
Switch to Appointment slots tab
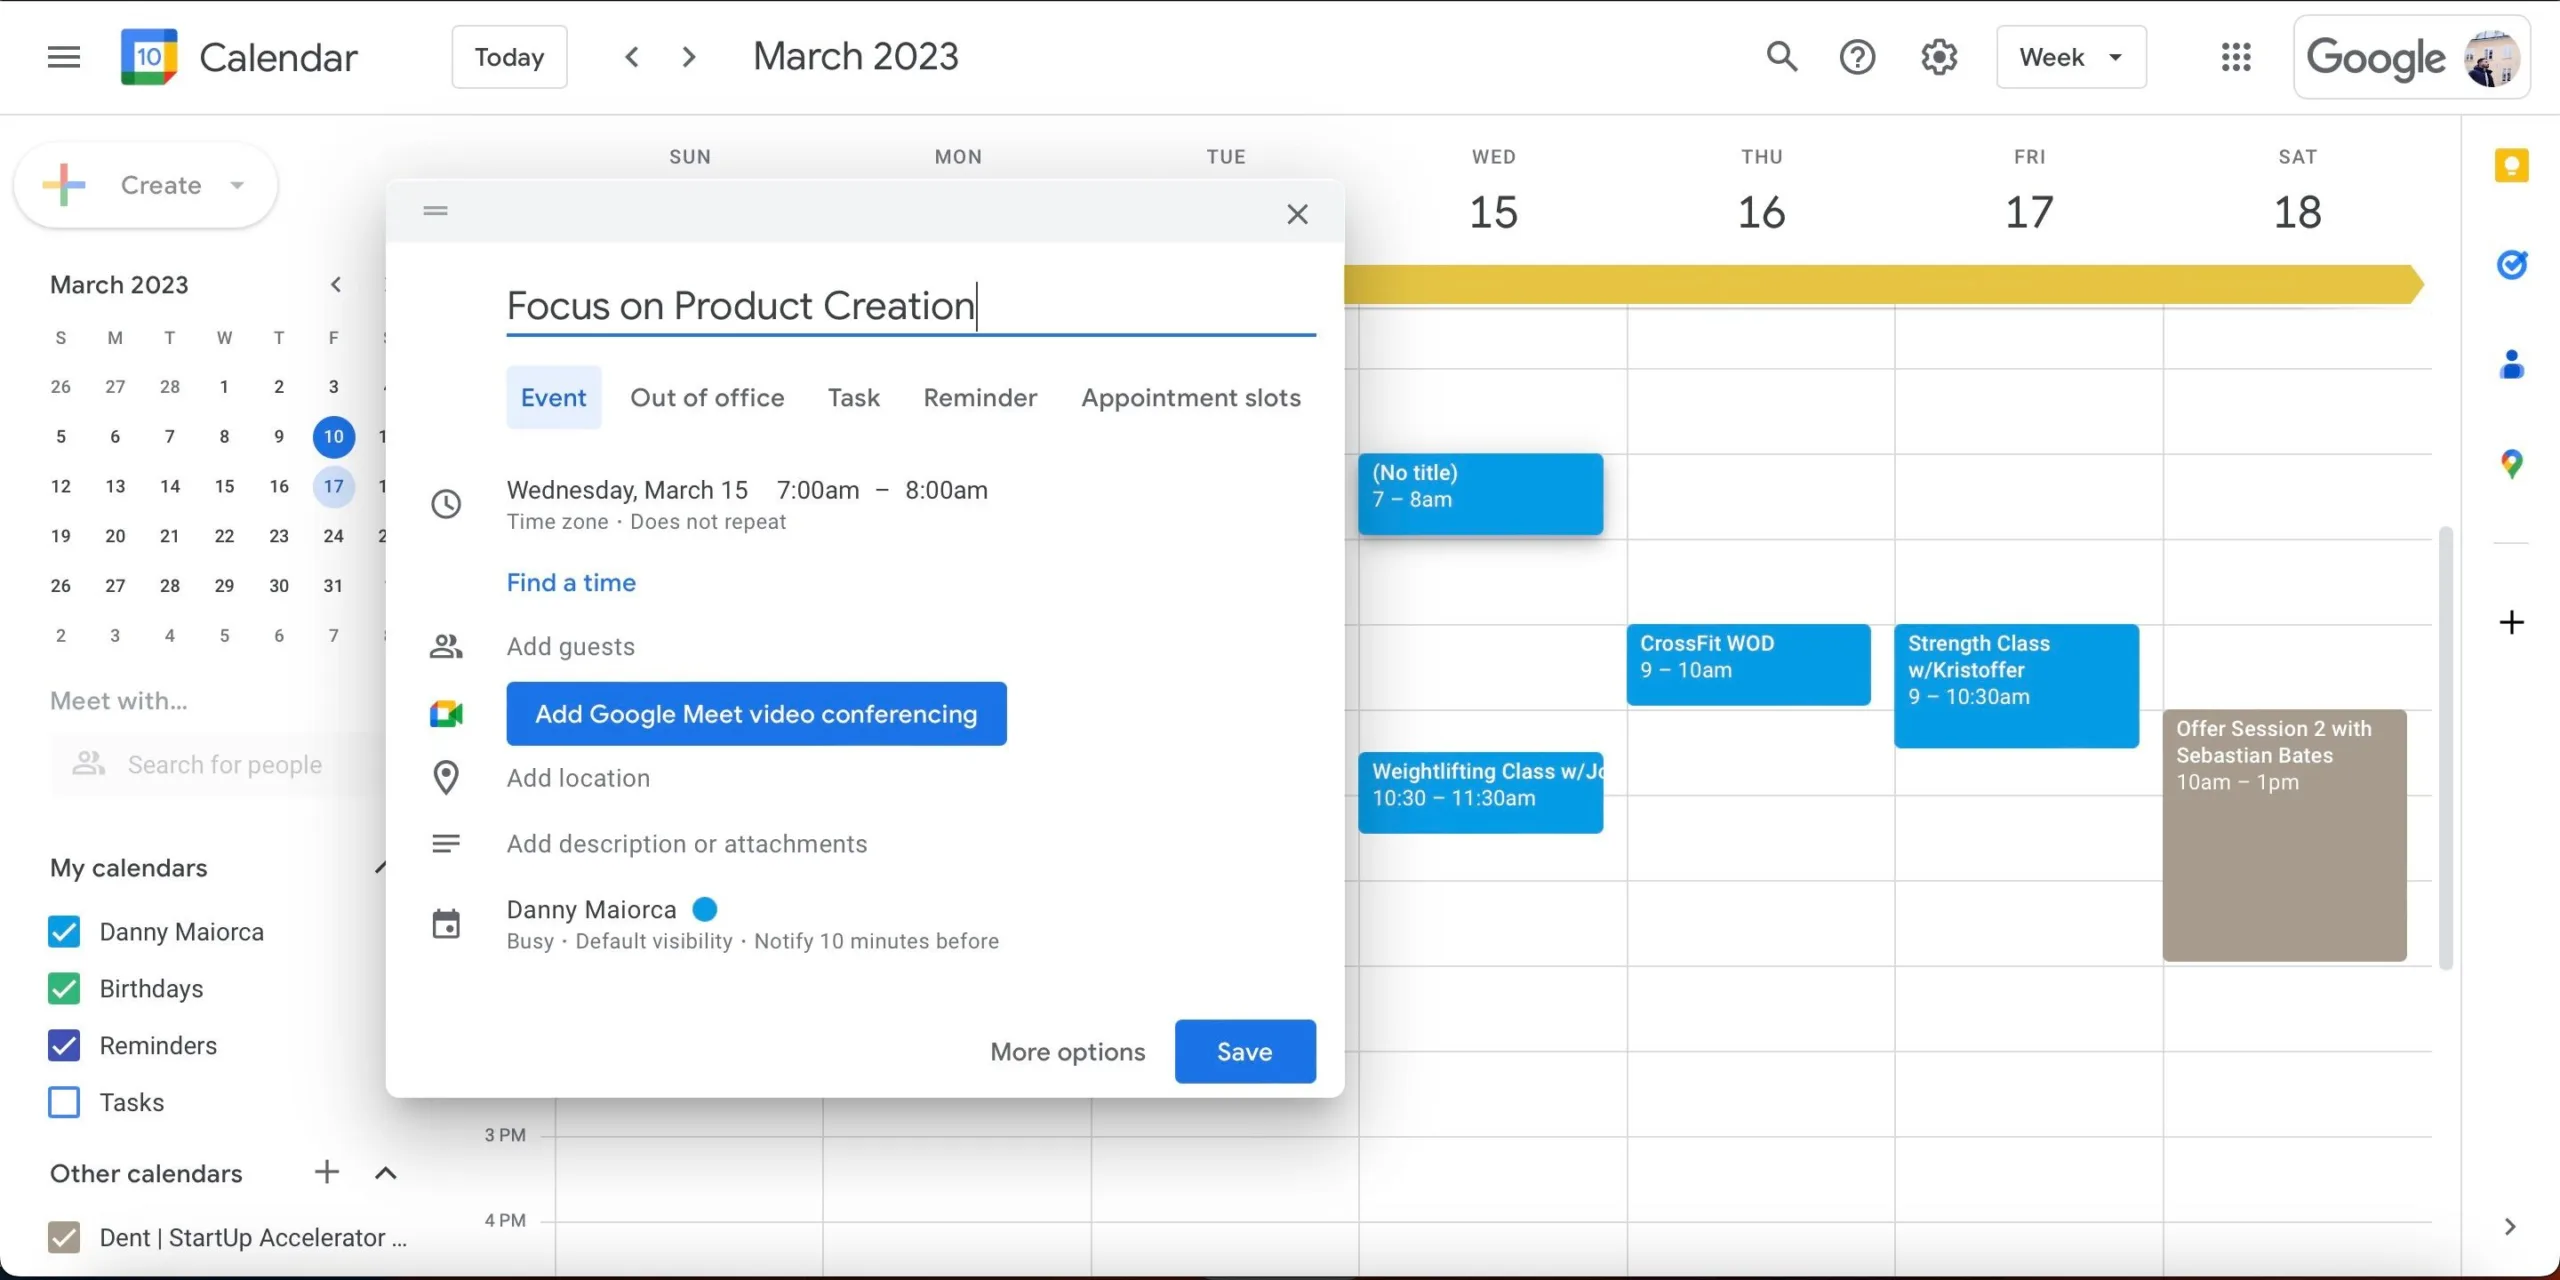pyautogui.click(x=1189, y=397)
